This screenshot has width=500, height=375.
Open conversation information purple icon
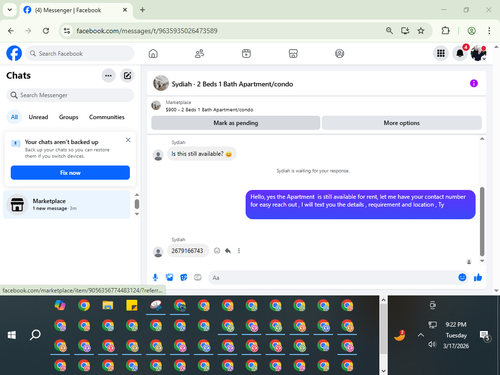pos(474,83)
